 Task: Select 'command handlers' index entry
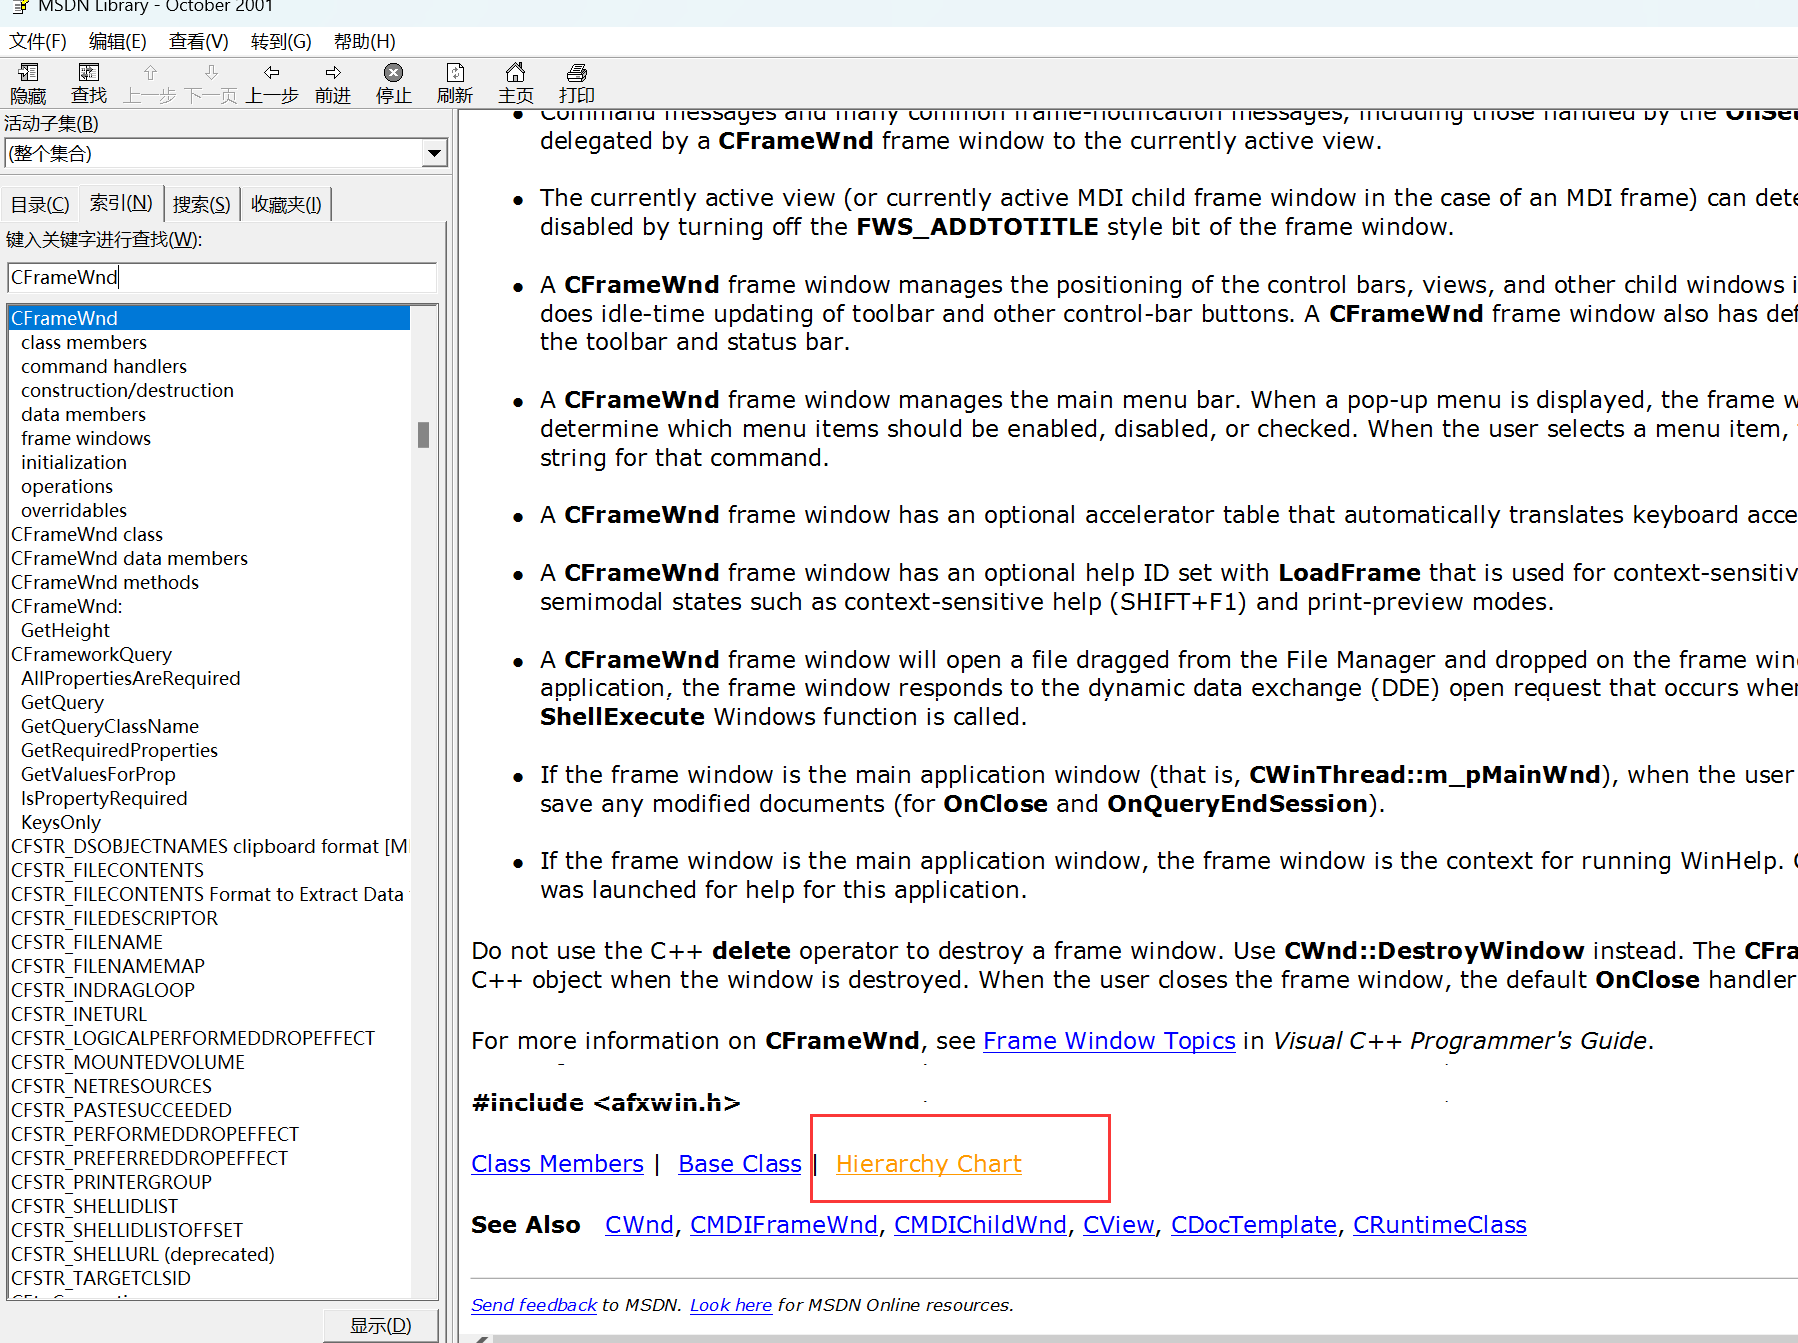[104, 366]
